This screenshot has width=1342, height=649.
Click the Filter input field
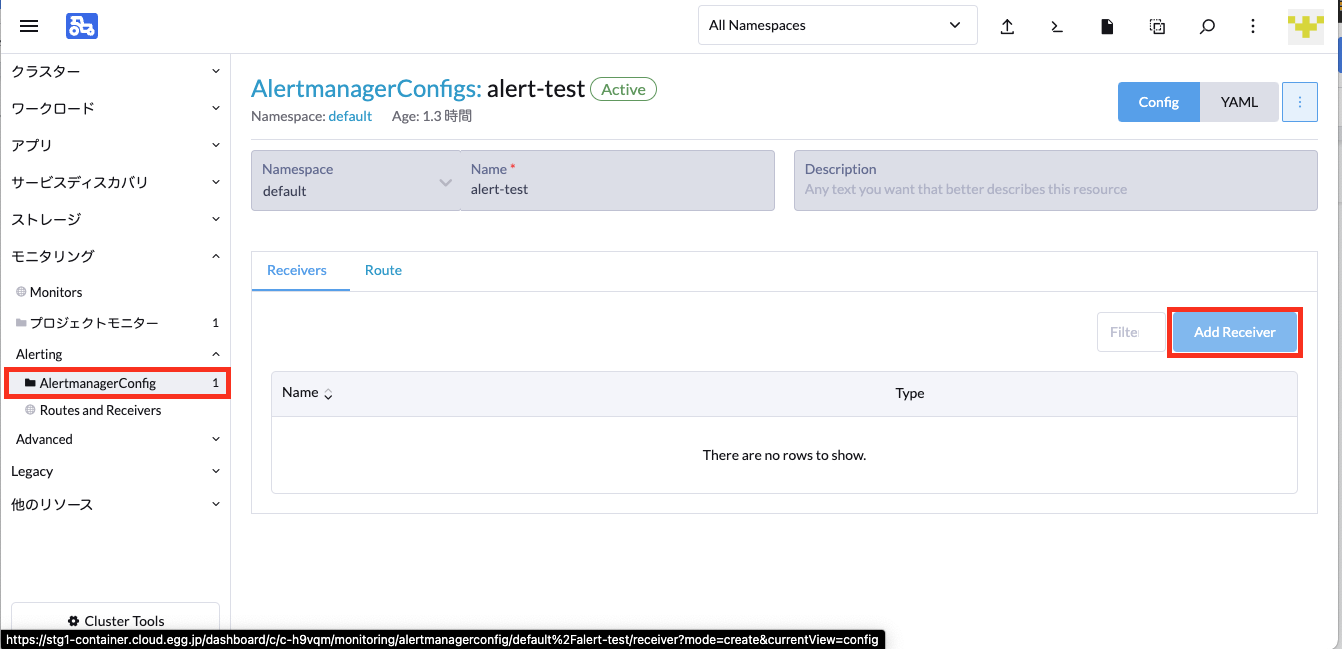tap(1131, 332)
